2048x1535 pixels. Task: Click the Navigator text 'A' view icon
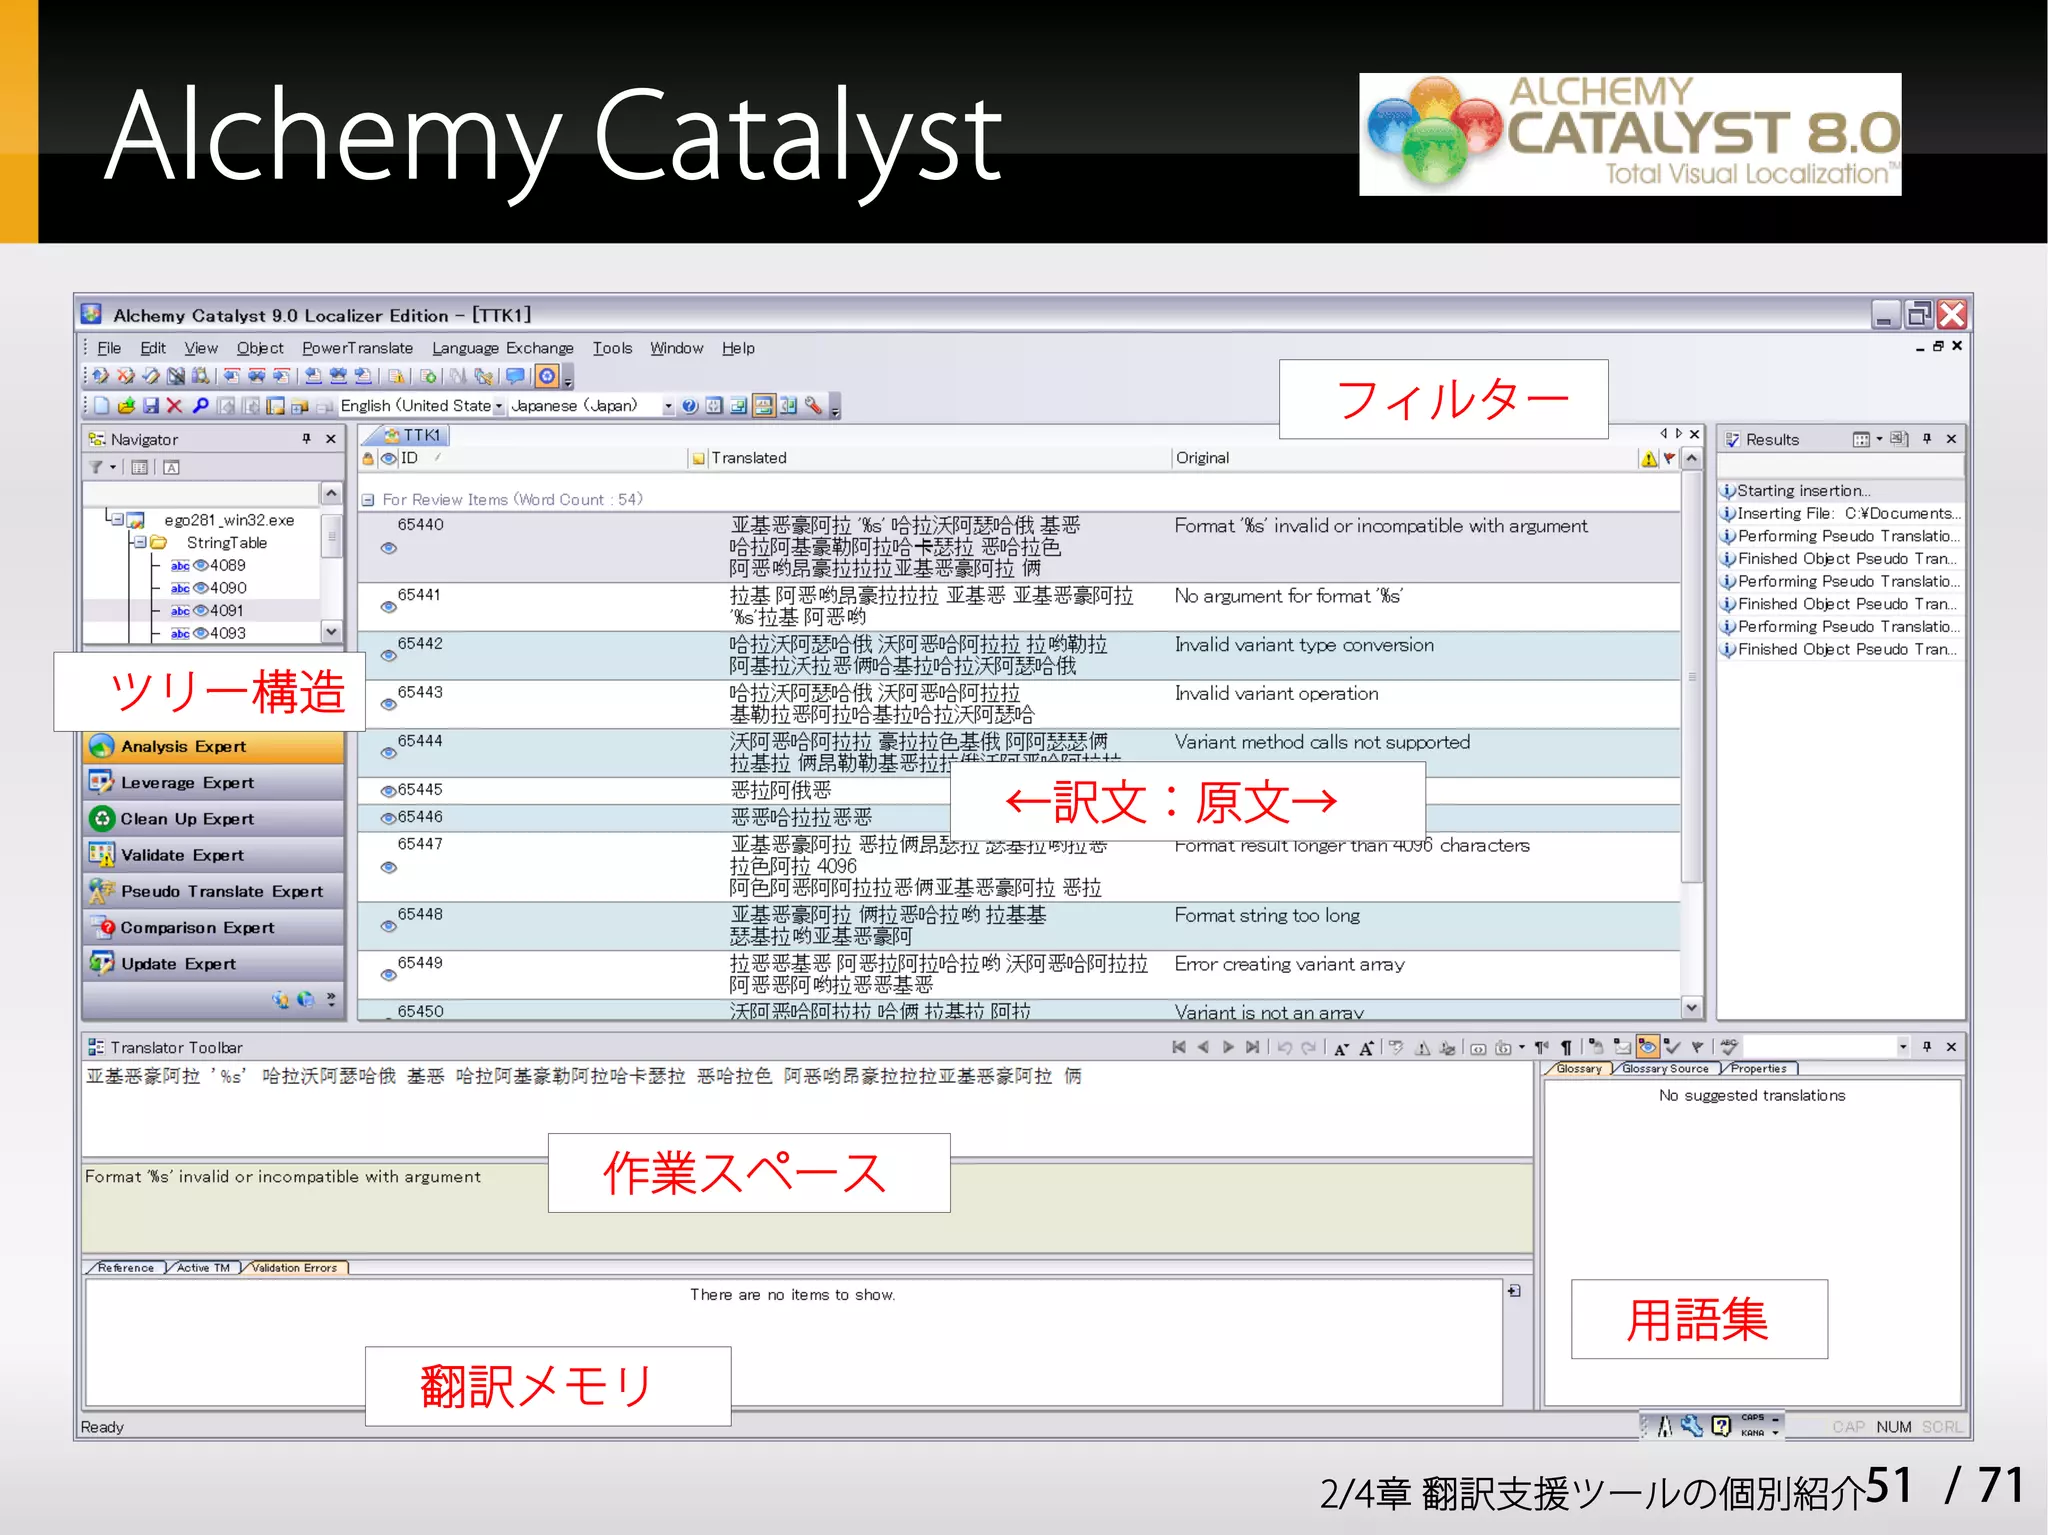click(x=171, y=467)
